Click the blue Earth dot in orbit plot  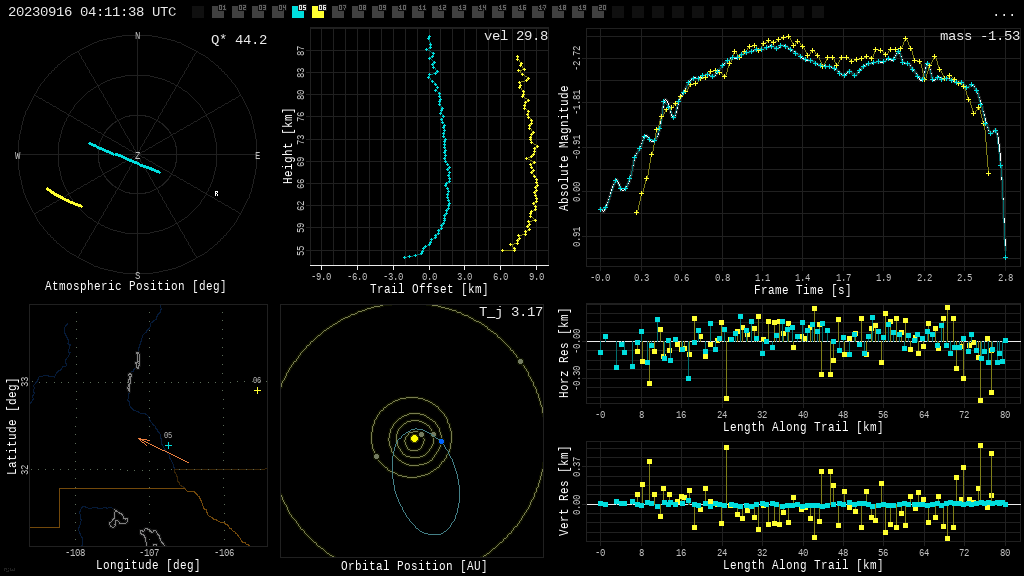point(441,442)
